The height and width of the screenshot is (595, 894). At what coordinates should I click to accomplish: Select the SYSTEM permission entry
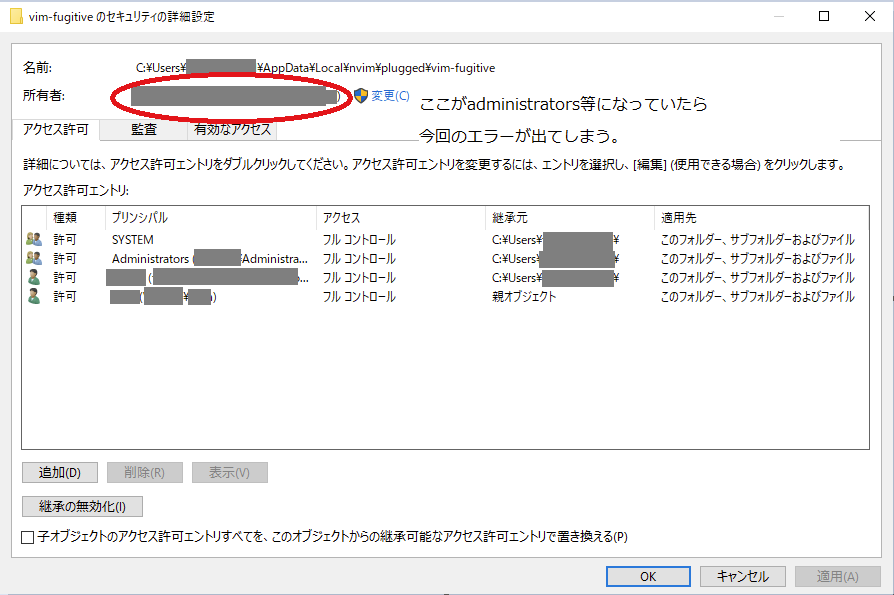click(445, 239)
